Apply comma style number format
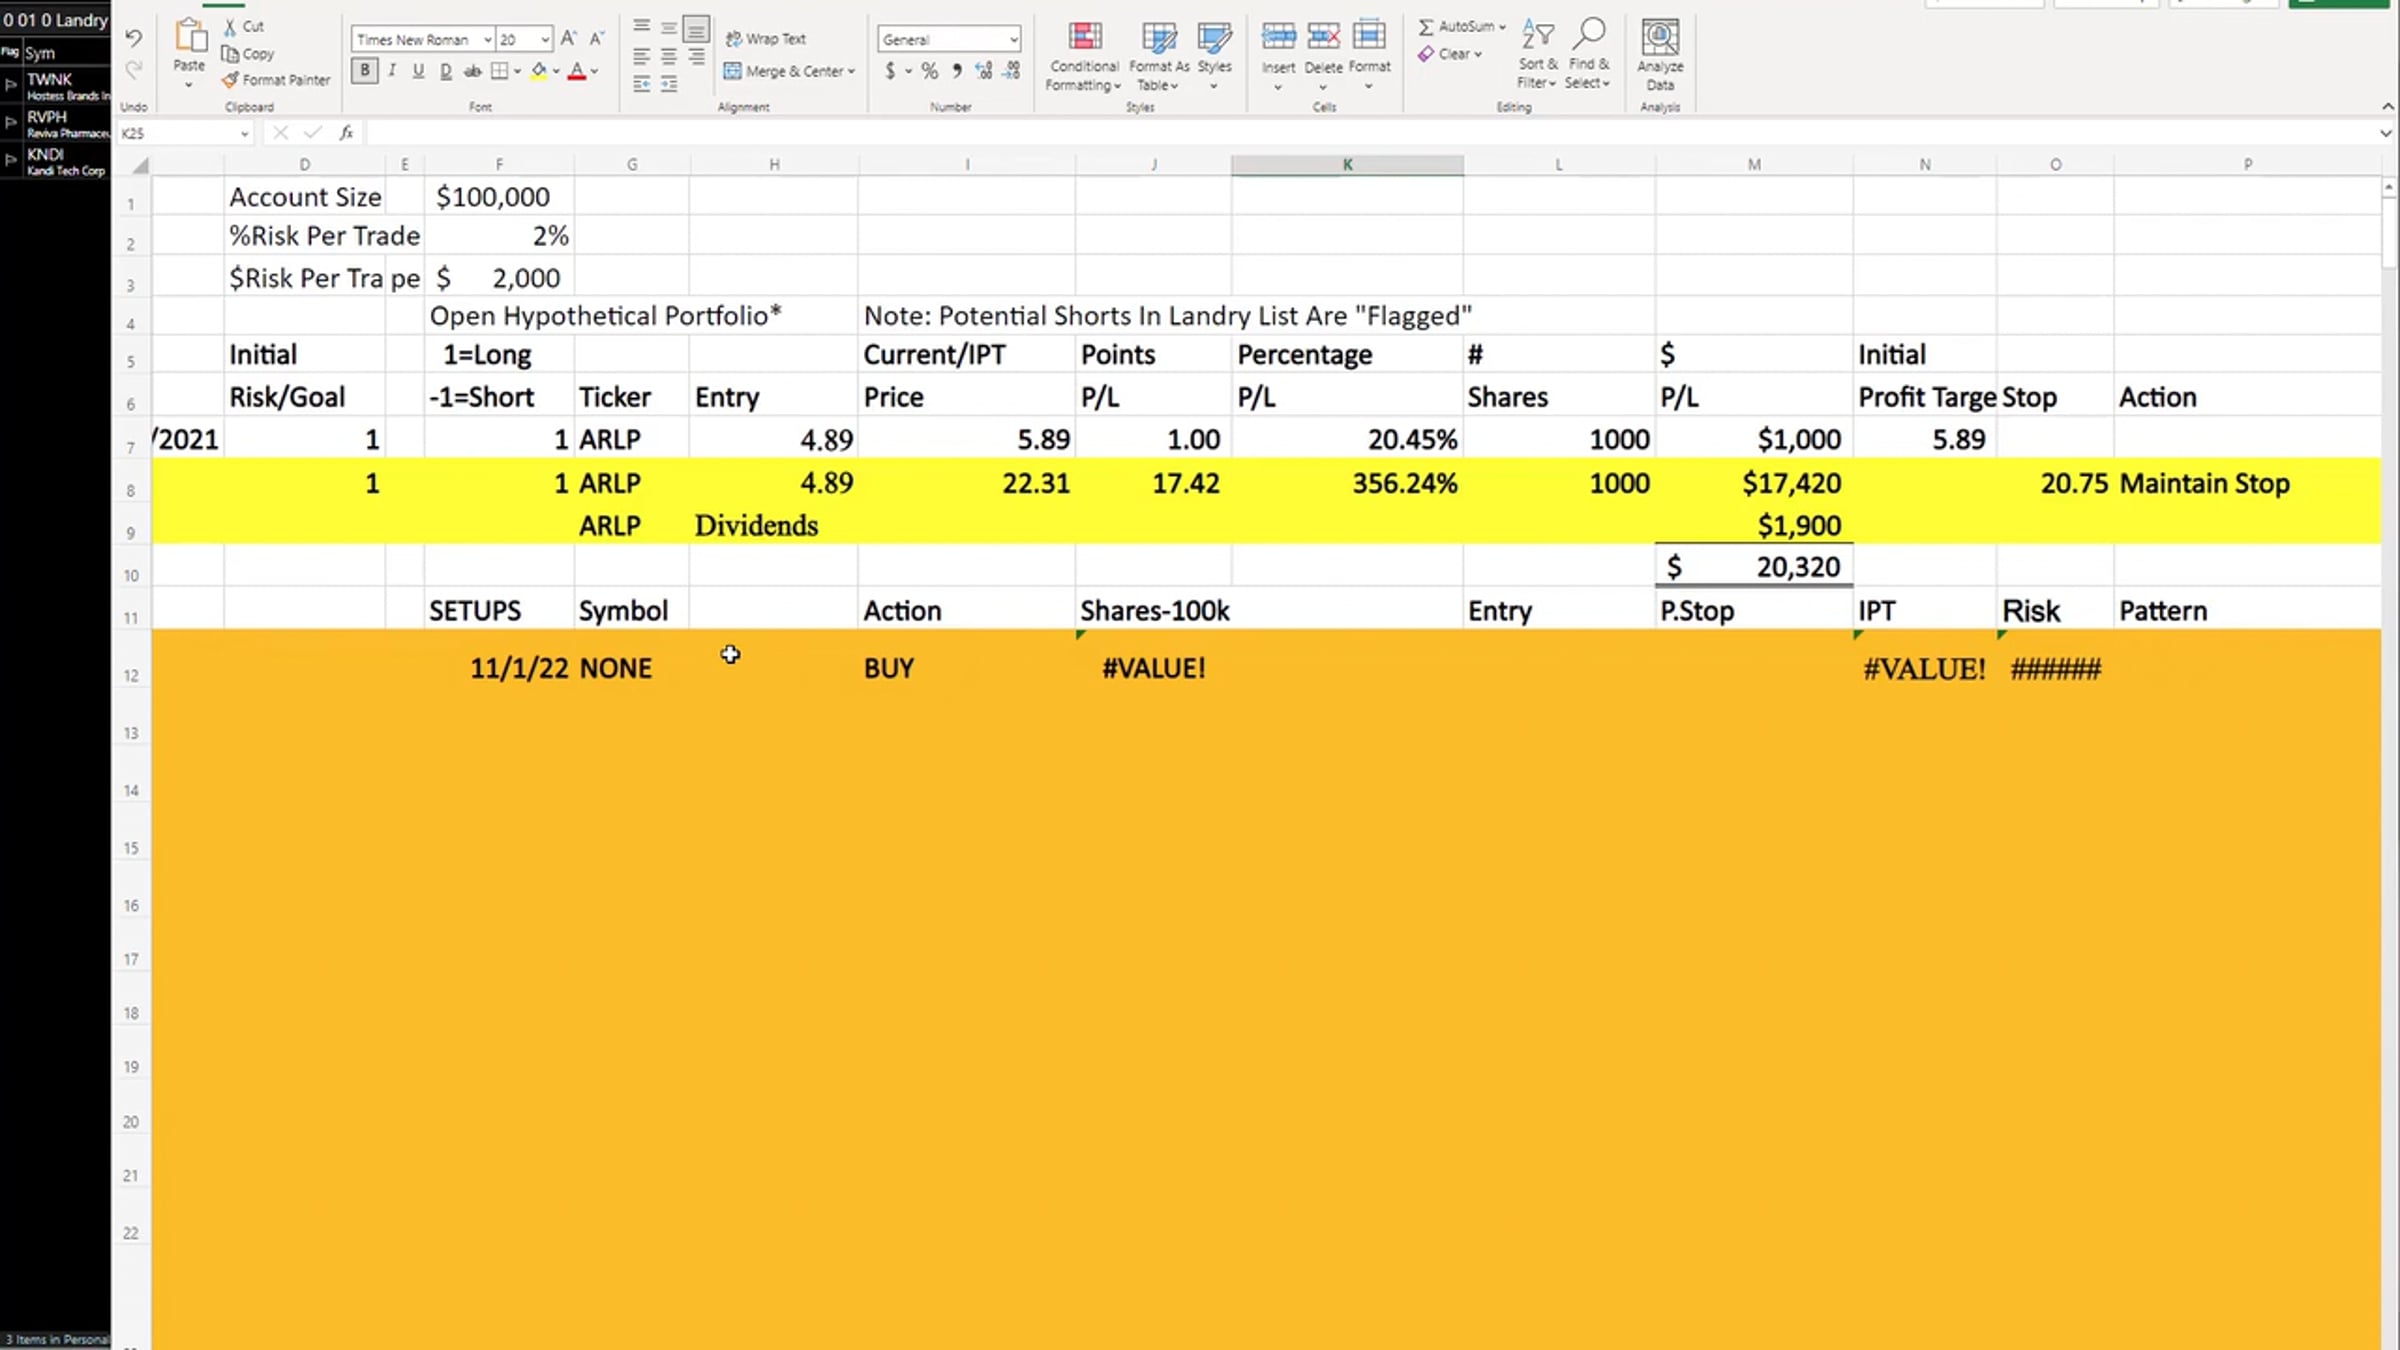Image resolution: width=2400 pixels, height=1350 pixels. 957,71
